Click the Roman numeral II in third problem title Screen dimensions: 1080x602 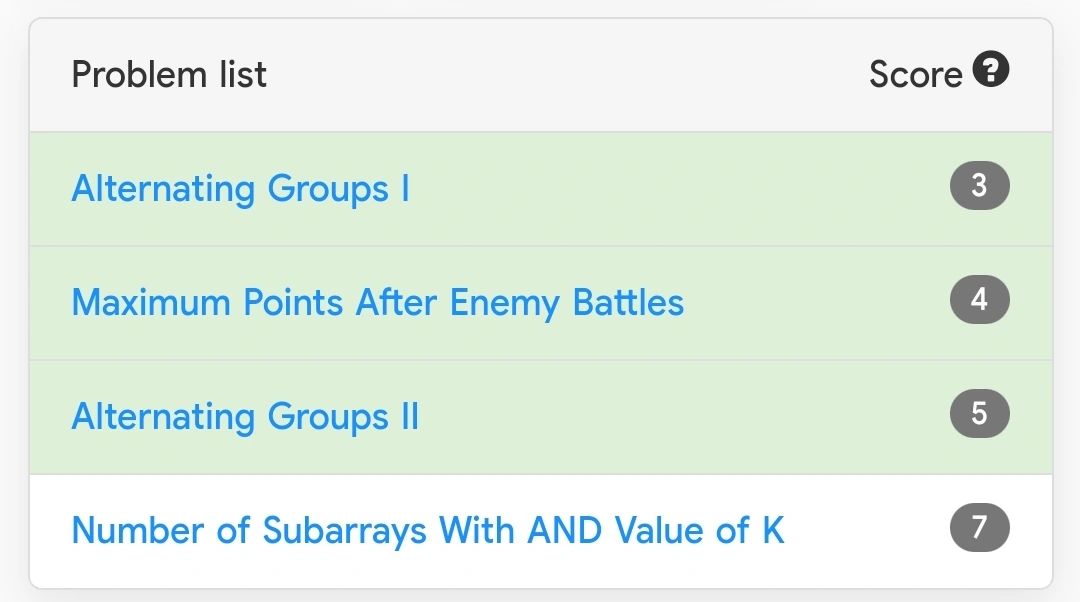411,416
